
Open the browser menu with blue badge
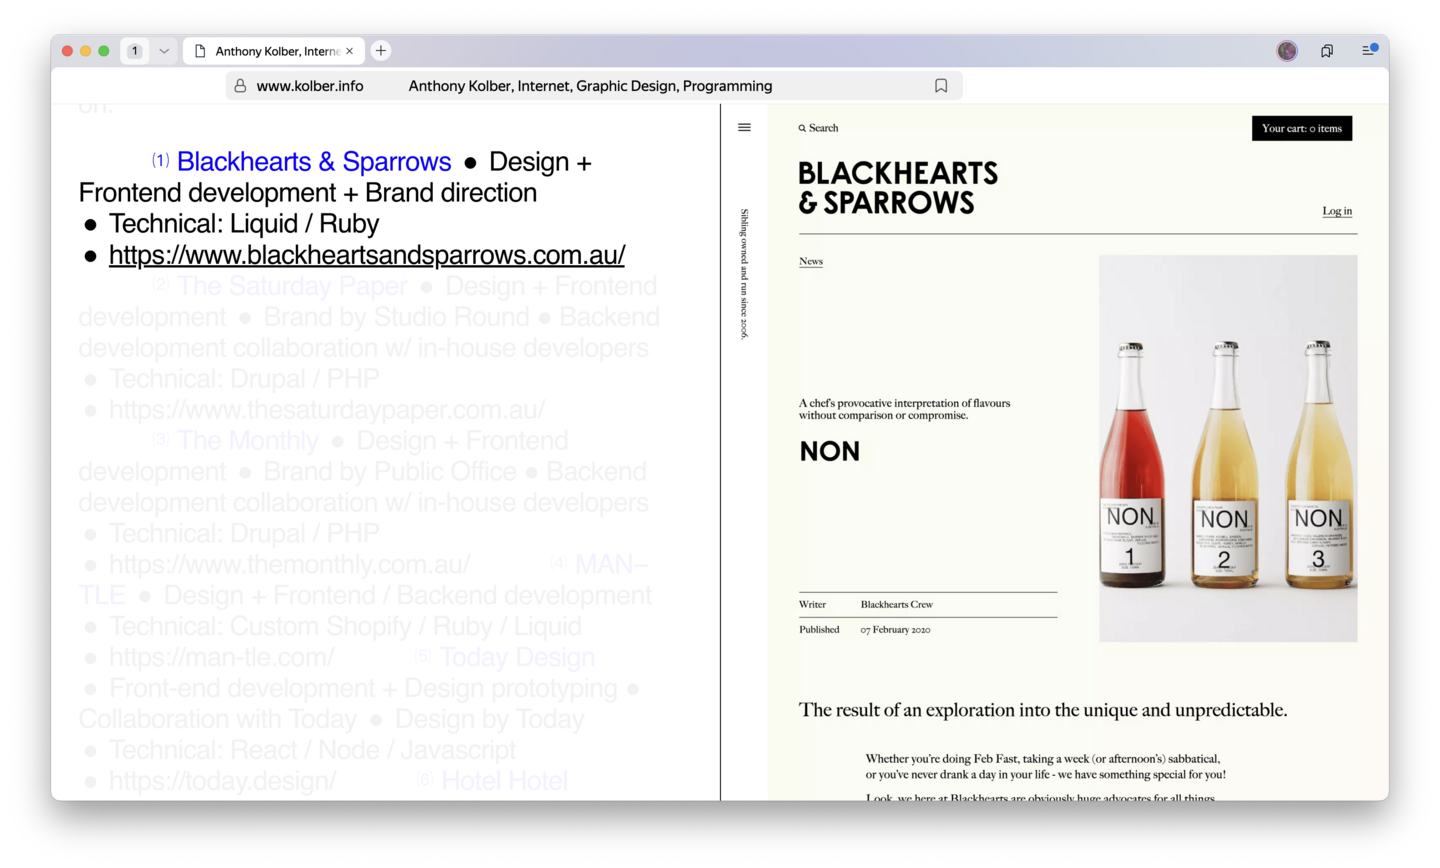click(x=1369, y=50)
